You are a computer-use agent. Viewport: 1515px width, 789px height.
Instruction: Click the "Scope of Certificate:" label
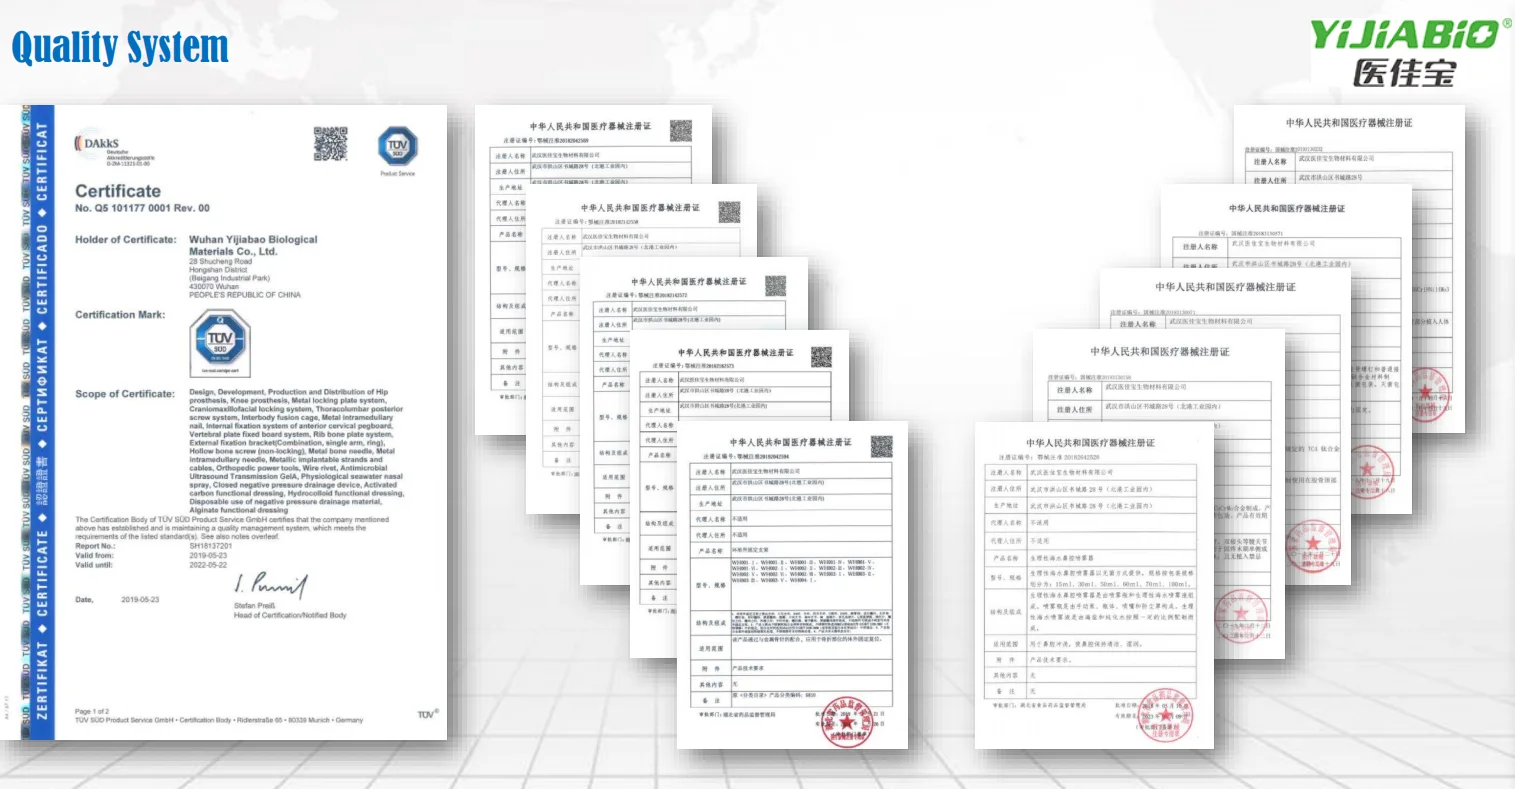[x=125, y=394]
